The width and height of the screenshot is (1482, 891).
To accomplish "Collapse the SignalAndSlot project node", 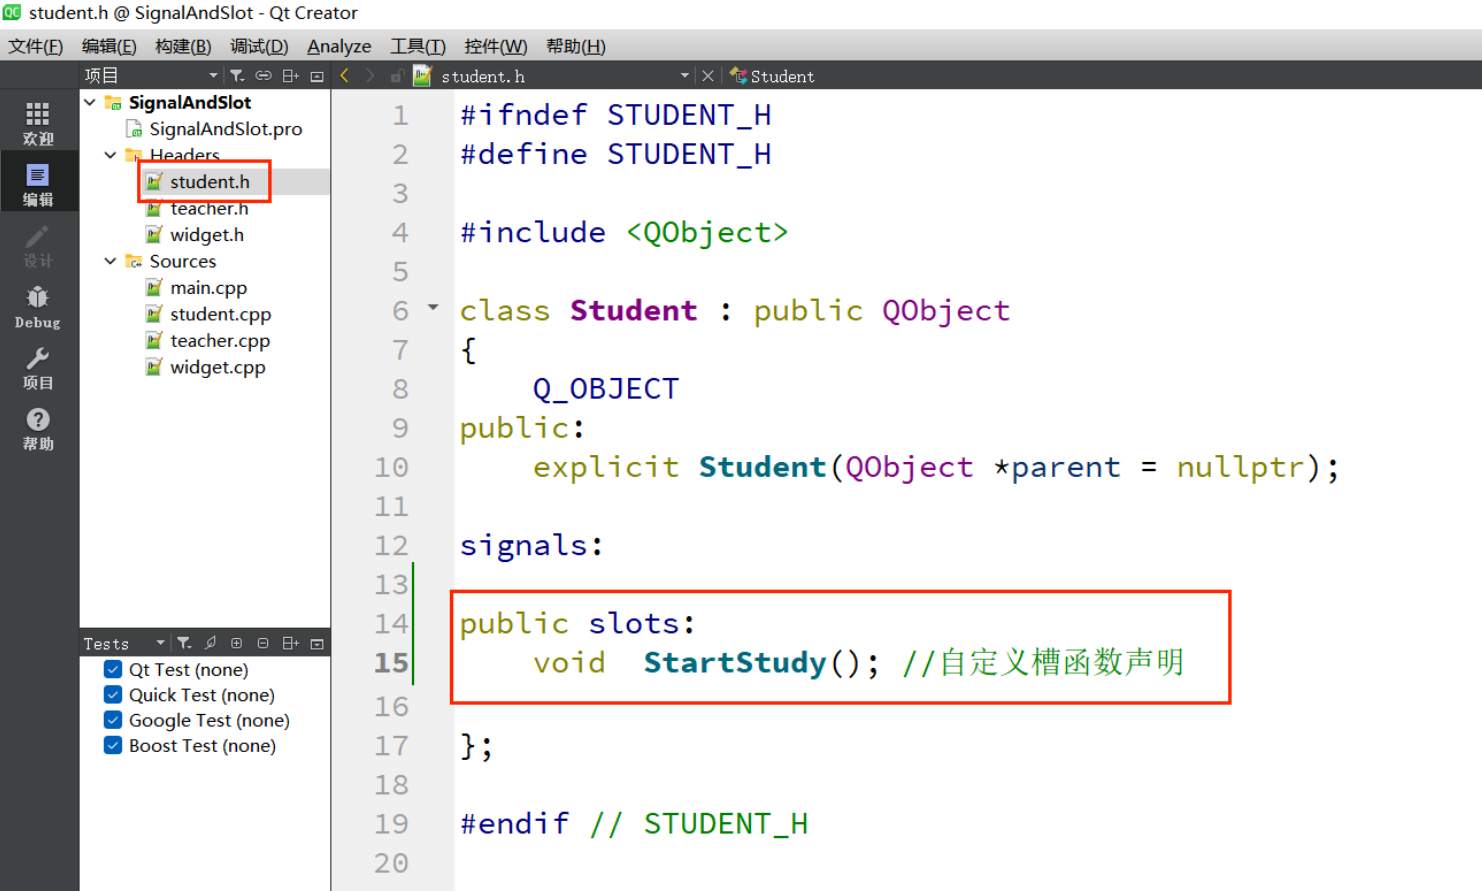I will (x=90, y=102).
